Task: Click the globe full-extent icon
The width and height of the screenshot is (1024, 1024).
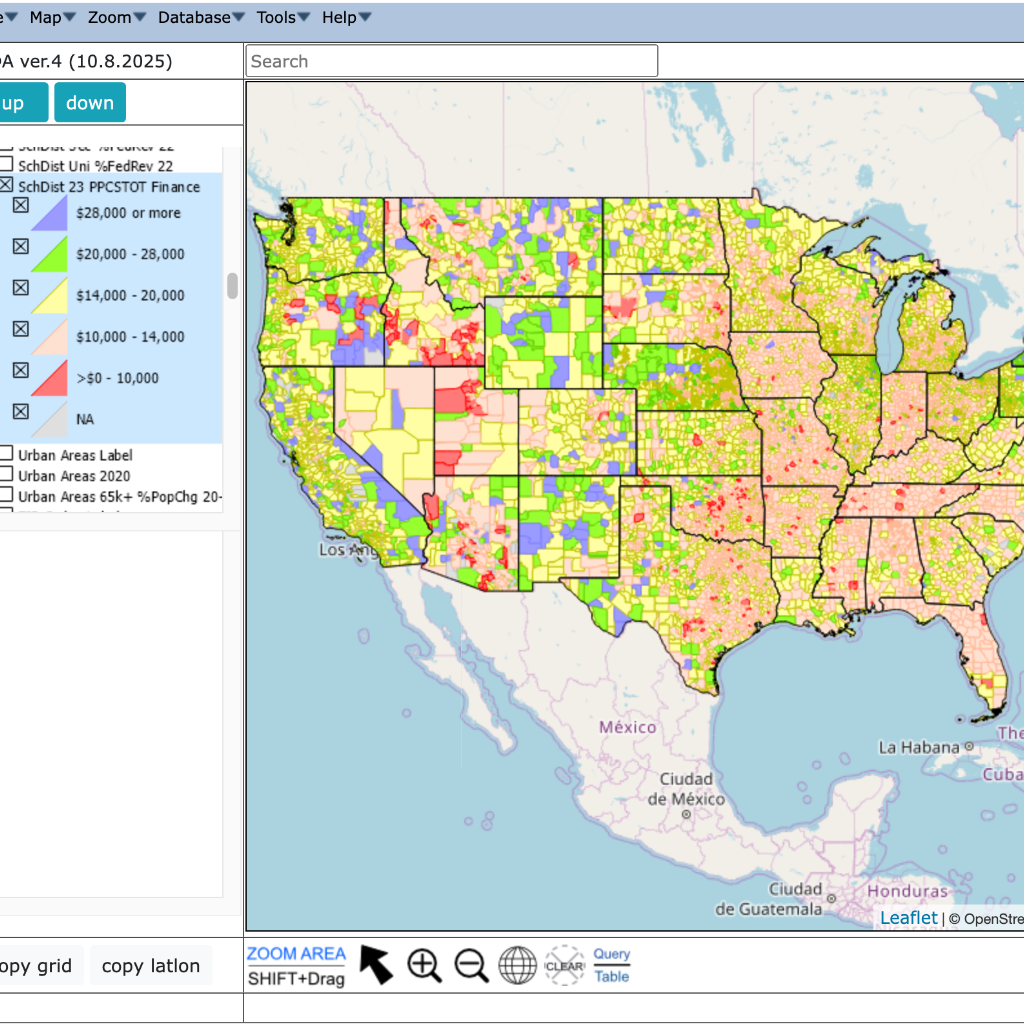Action: tap(518, 965)
